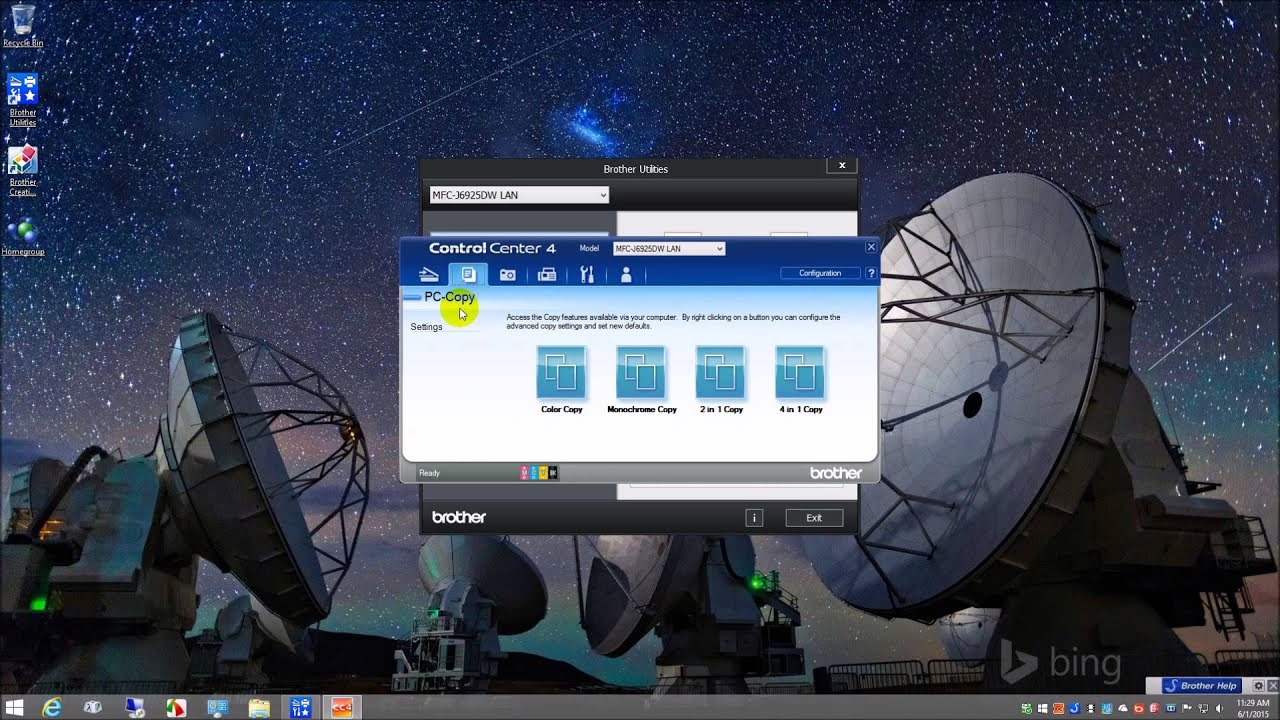1280x720 pixels.
Task: Open the PC-FAX tab icon
Action: coord(547,274)
